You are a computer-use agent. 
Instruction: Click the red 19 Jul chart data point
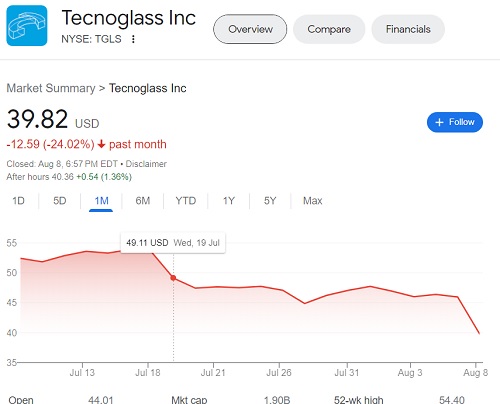coord(173,278)
